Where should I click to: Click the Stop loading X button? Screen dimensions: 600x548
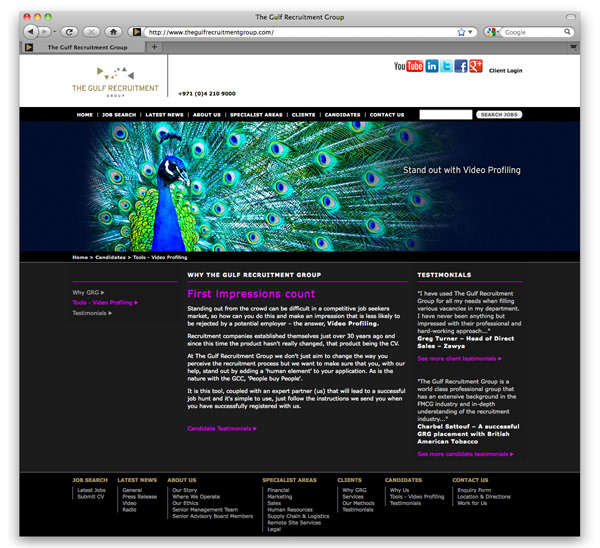coord(91,32)
